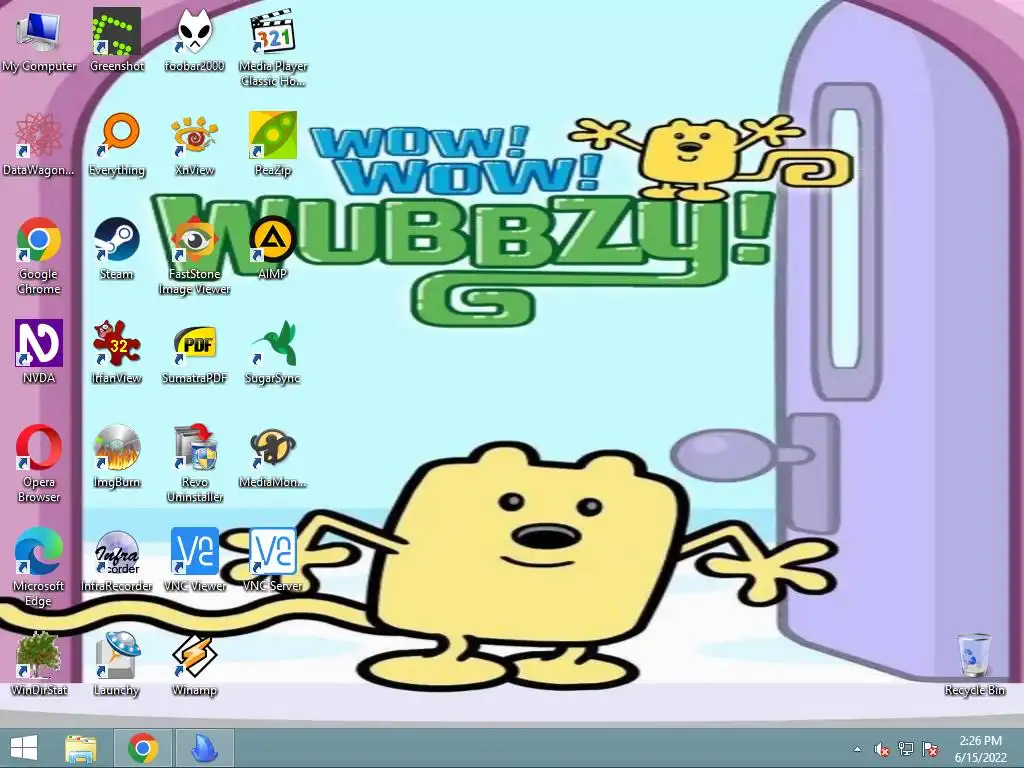Open the IrfanView shortcut
Viewport: 1024px width, 768px height.
117,353
